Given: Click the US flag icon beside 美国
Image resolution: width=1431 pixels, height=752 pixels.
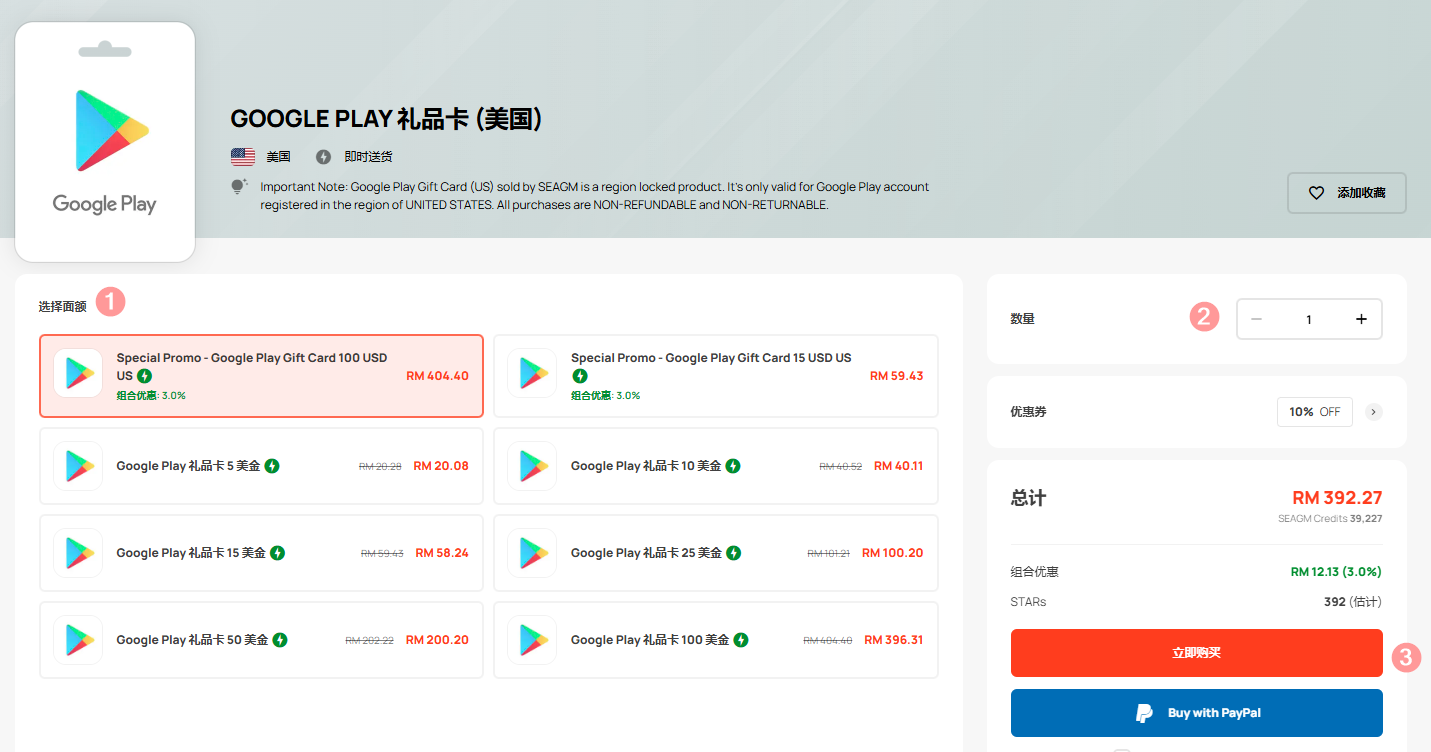Looking at the screenshot, I should pyautogui.click(x=243, y=157).
